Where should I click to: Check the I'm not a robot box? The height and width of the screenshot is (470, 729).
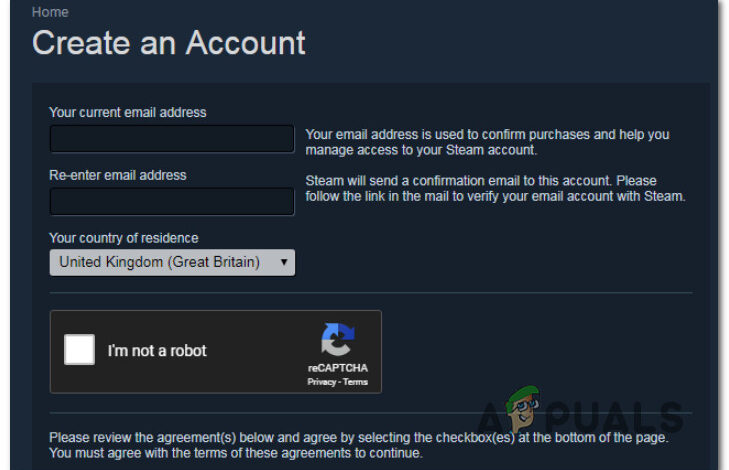pos(79,350)
